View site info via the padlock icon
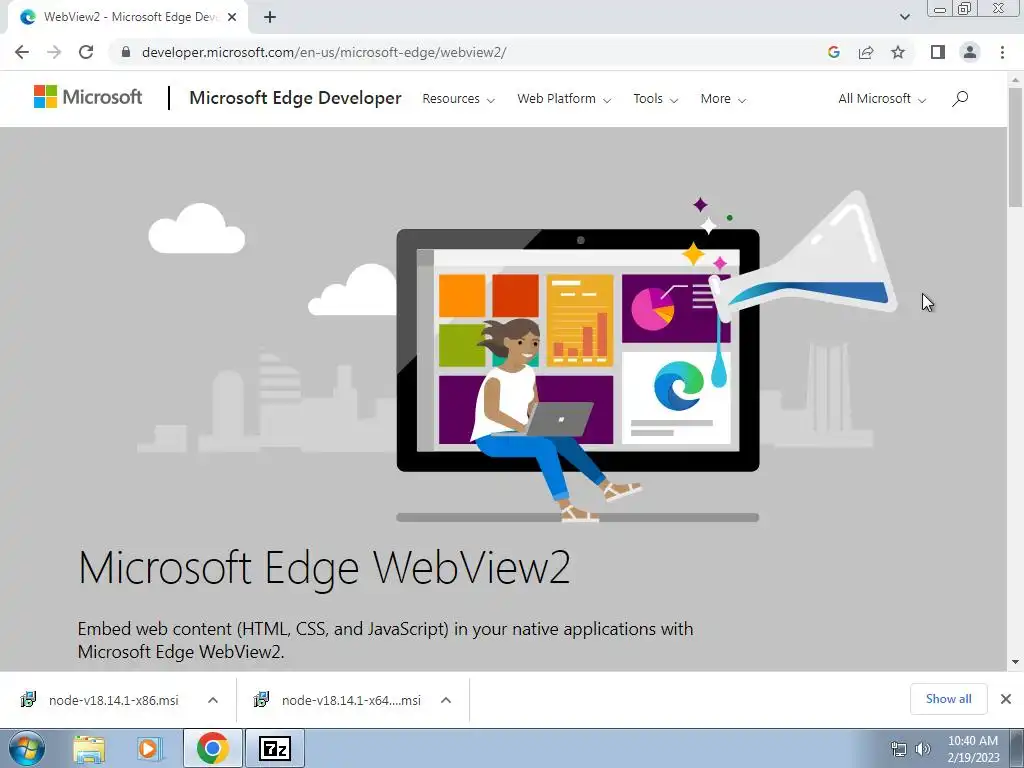Viewport: 1024px width, 768px height. tap(126, 52)
